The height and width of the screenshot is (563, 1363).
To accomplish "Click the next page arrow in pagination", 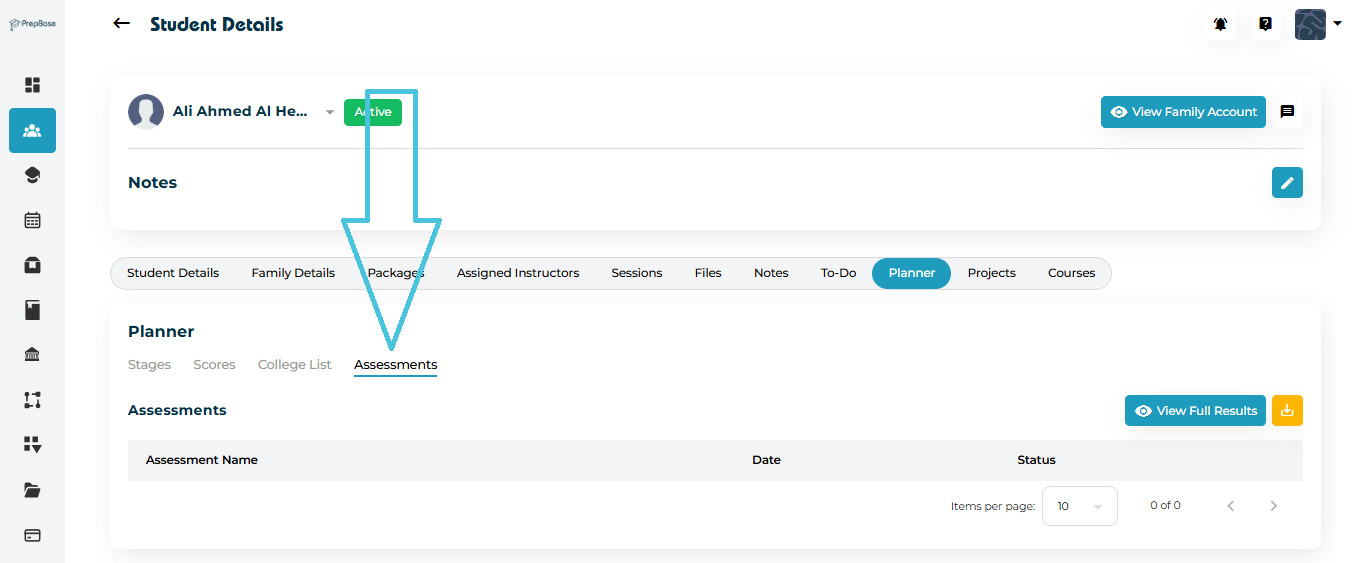I will pos(1273,506).
